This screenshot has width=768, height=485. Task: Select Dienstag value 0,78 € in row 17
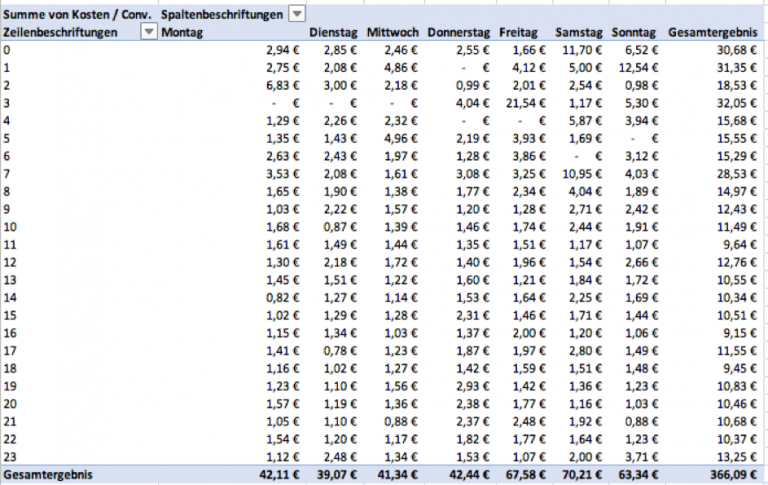340,351
